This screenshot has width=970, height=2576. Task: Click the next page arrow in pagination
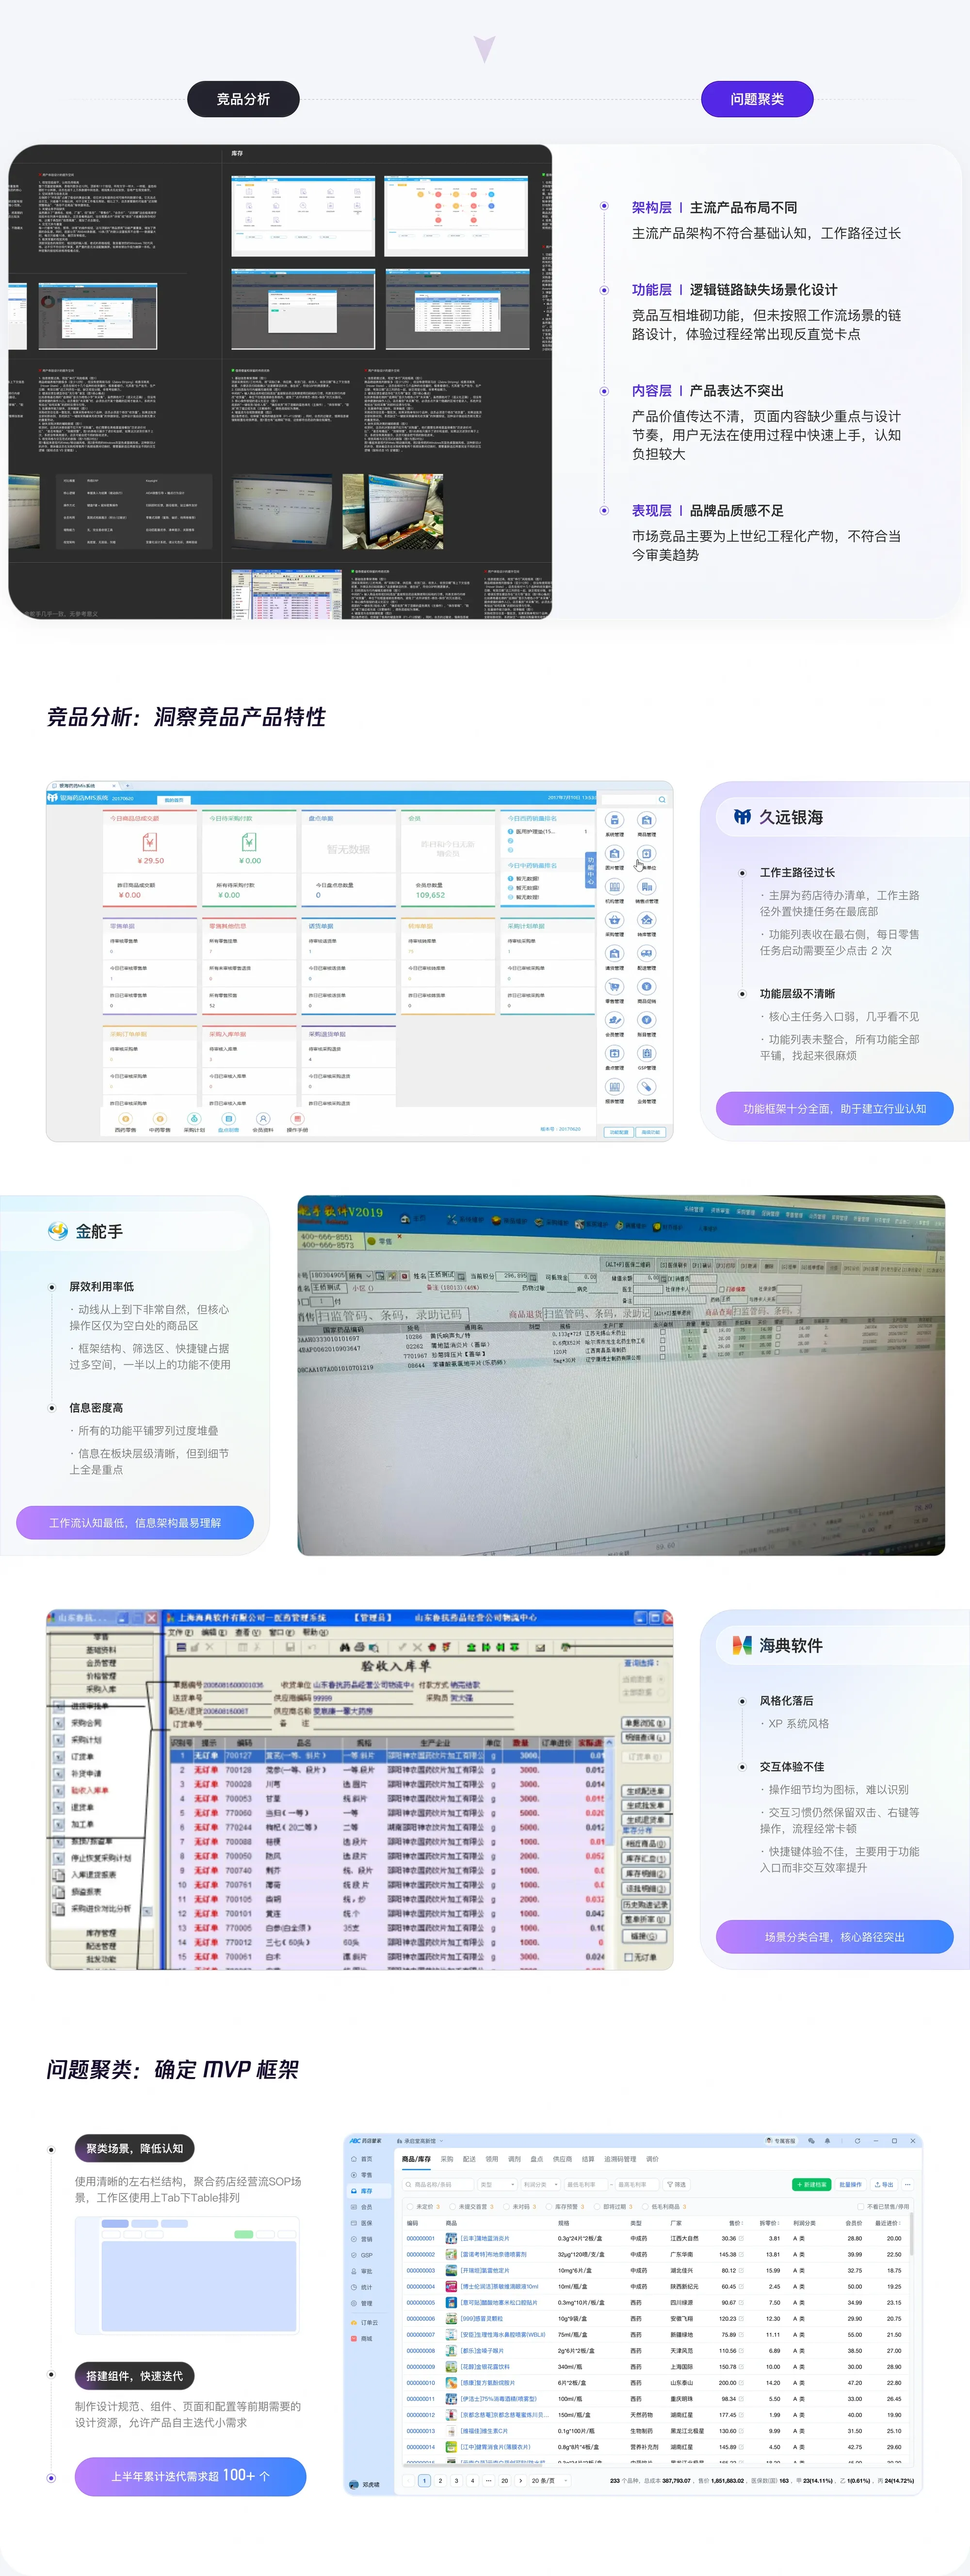(x=520, y=2481)
